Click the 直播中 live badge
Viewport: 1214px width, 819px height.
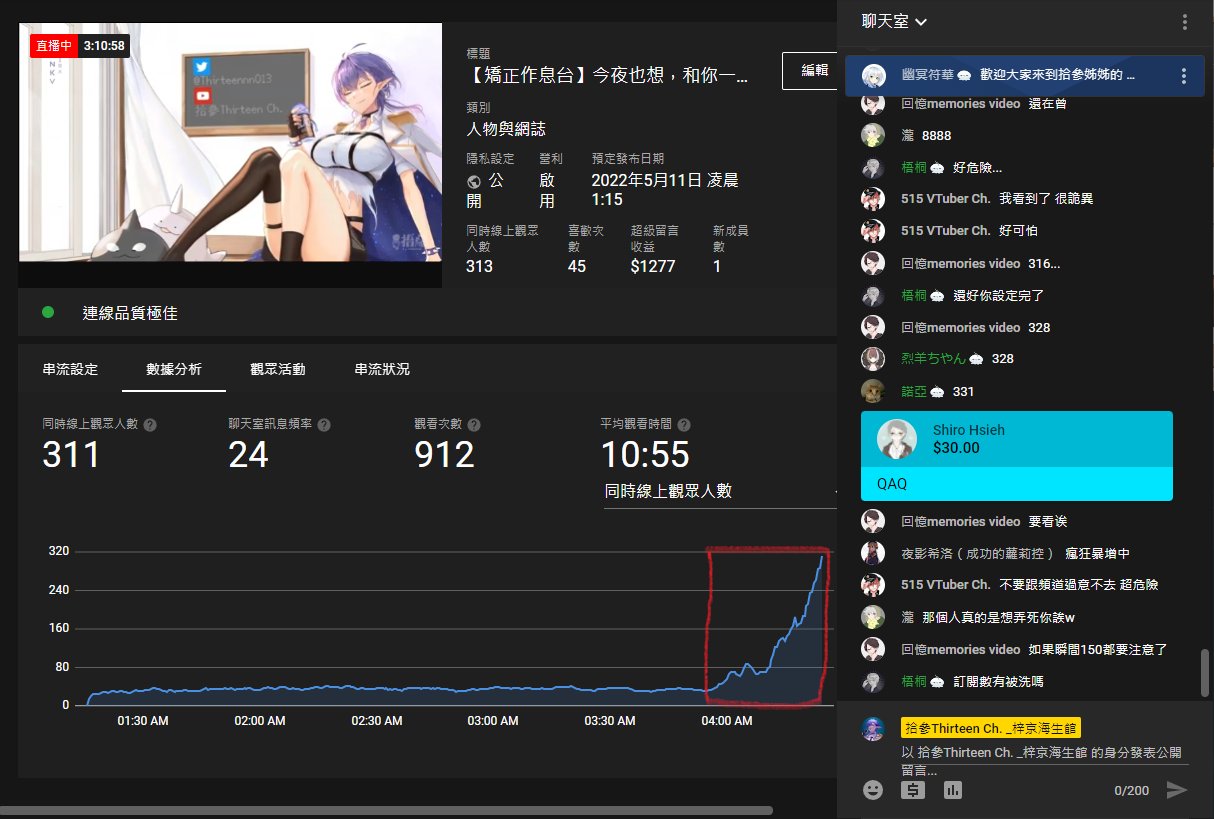pos(56,46)
